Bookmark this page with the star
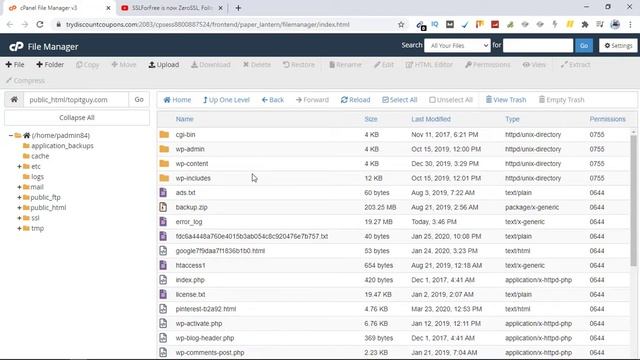This screenshot has height=360, width=640. (x=401, y=24)
